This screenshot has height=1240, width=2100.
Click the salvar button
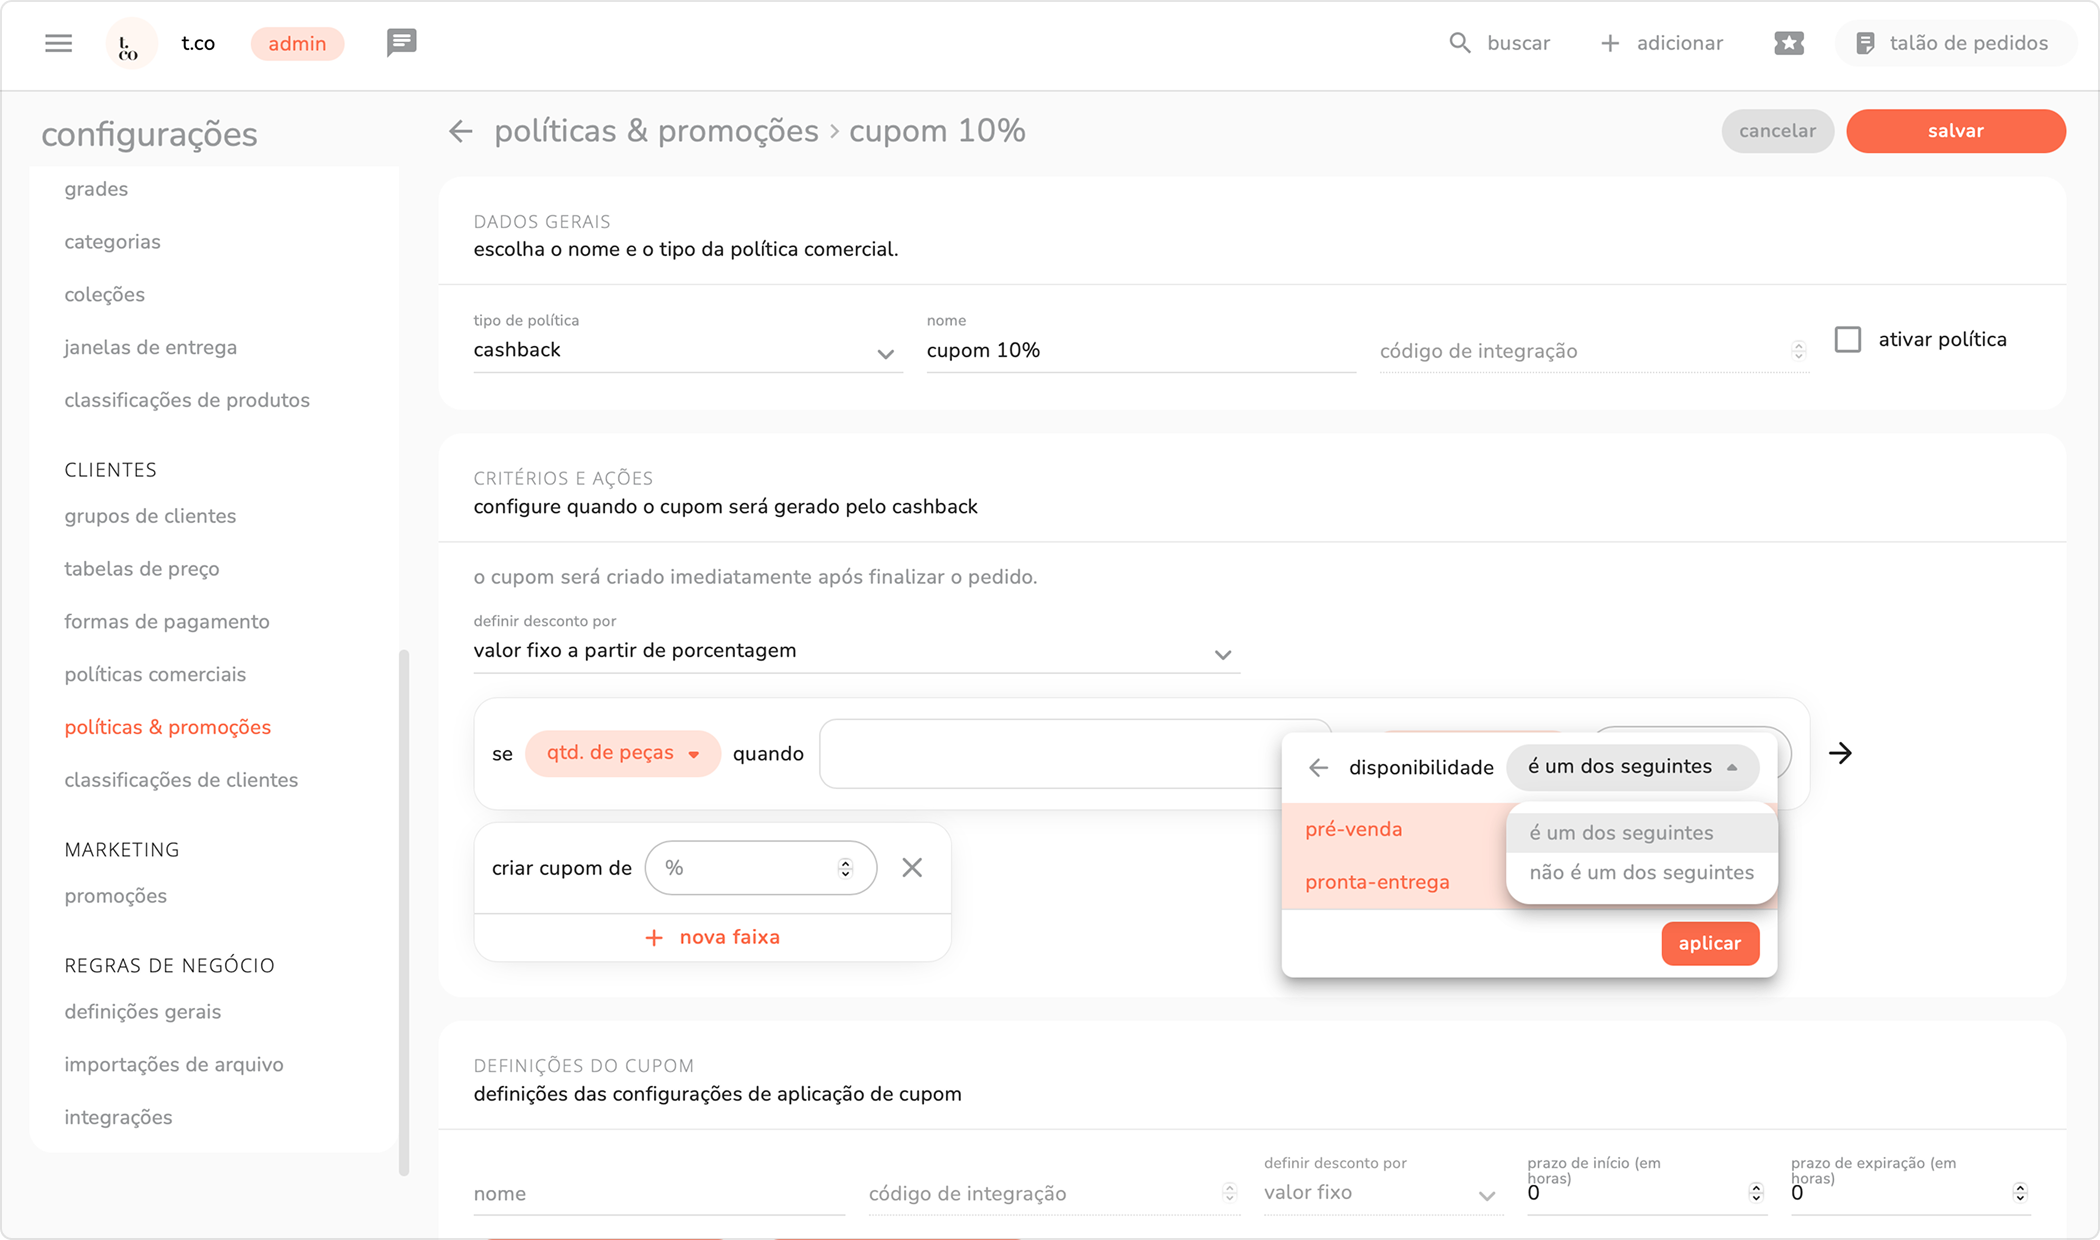[x=1955, y=131]
